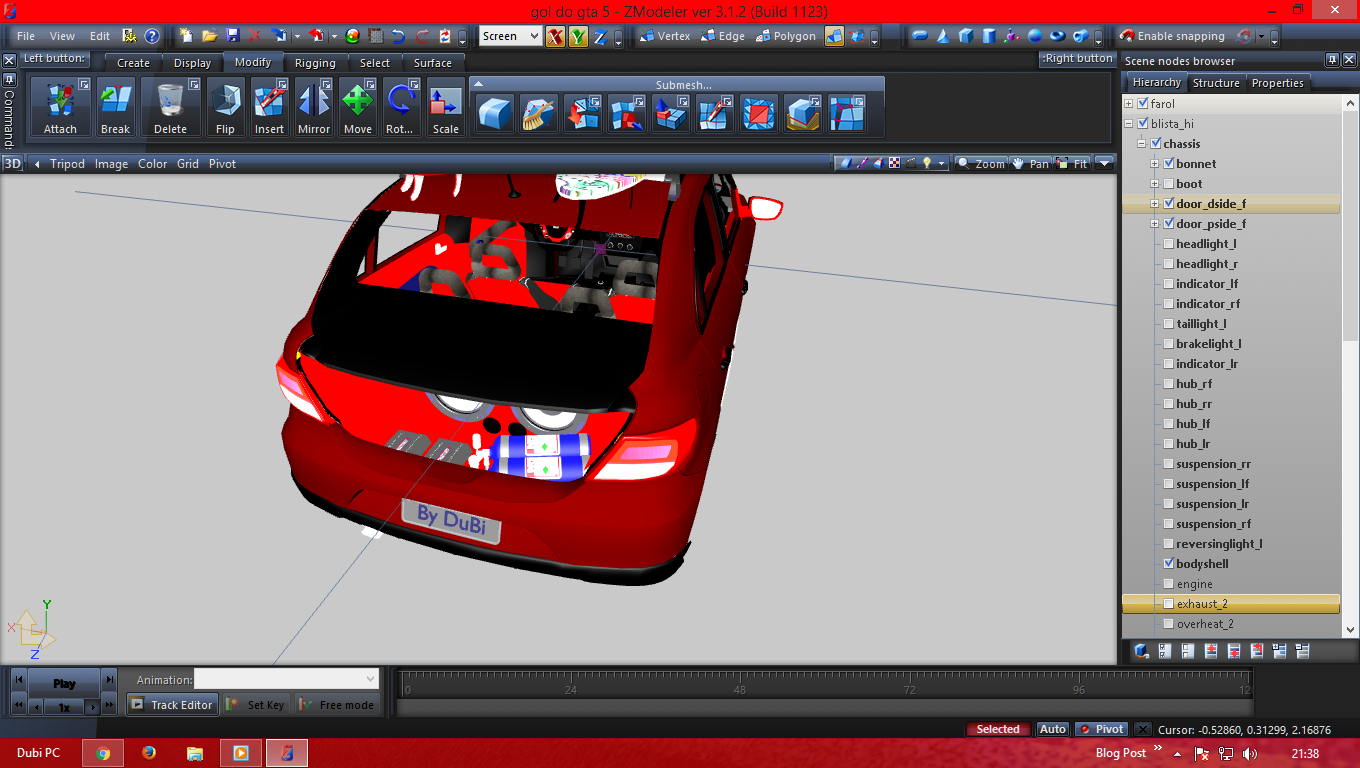Click the Submesh bevel cube icon
The height and width of the screenshot is (768, 1360).
tap(495, 114)
